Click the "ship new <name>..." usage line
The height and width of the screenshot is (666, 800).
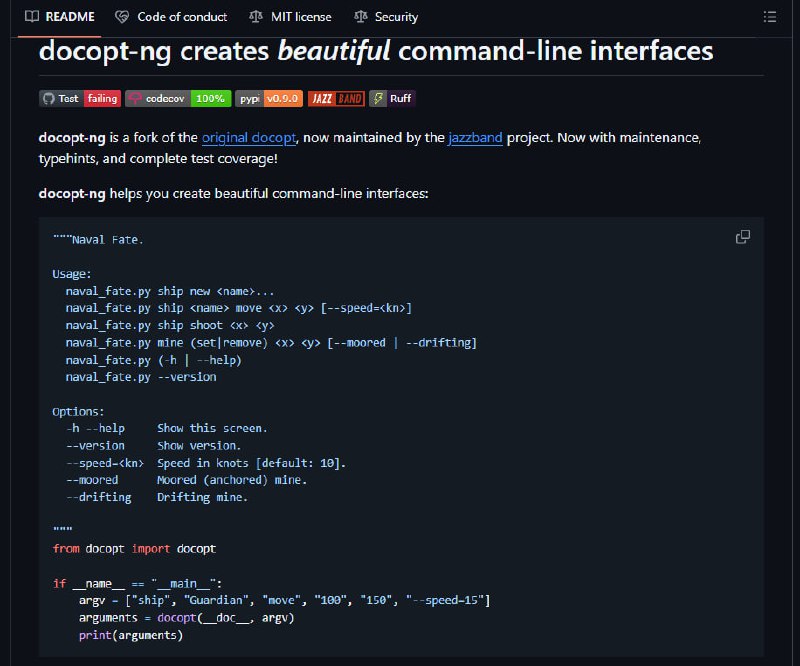coord(170,291)
